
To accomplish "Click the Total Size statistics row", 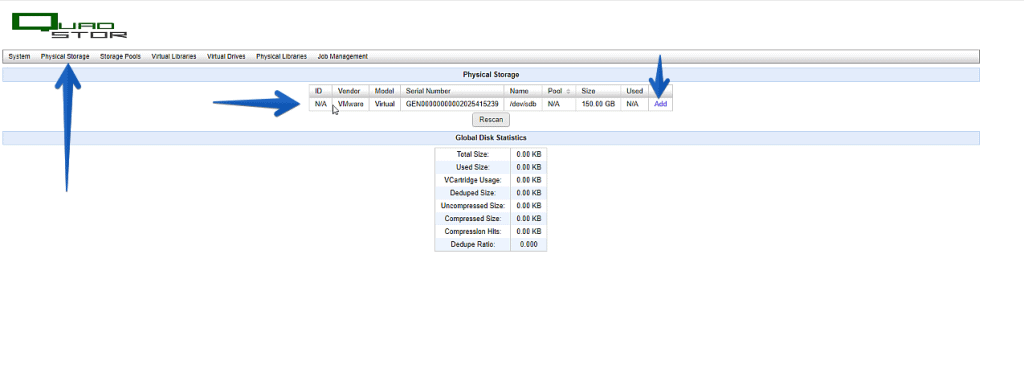I will (x=490, y=154).
